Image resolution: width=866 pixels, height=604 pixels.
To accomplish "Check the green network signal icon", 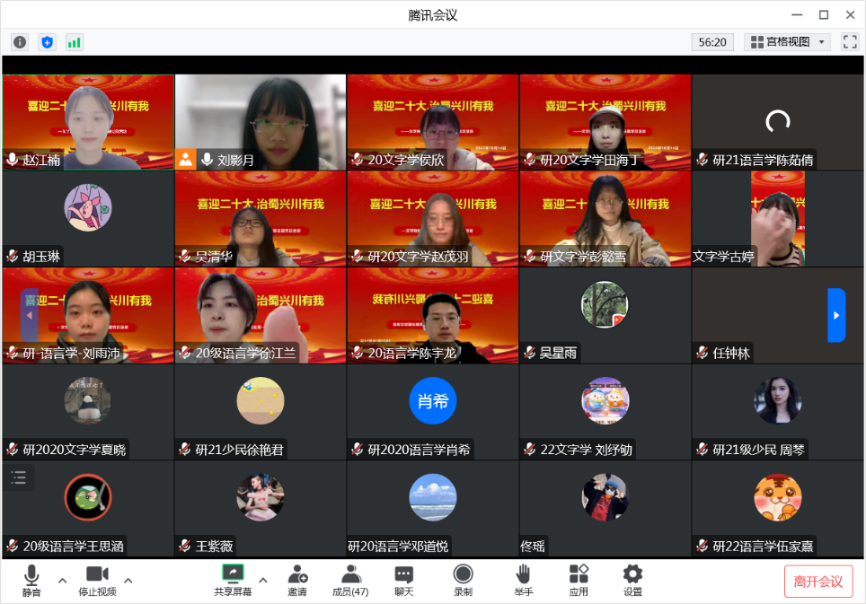I will click(74, 42).
